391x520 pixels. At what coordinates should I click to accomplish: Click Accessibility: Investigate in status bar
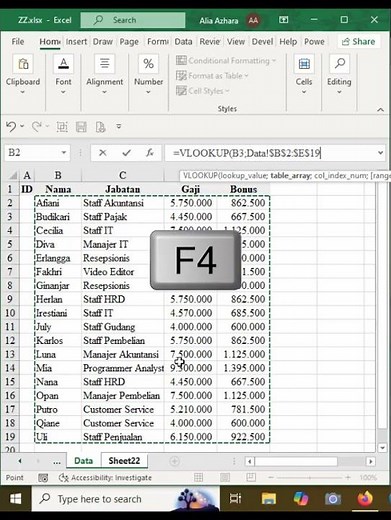[105, 478]
